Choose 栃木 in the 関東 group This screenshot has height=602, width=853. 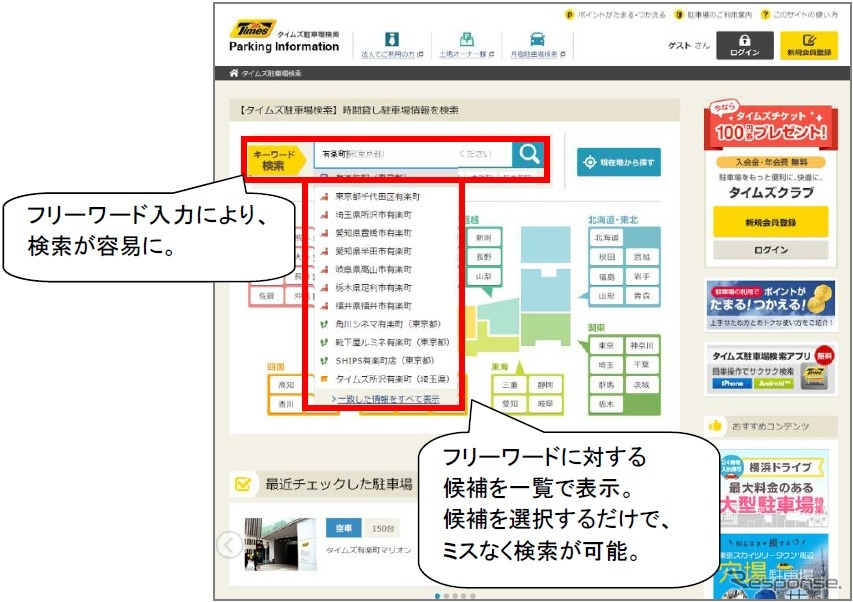(x=606, y=405)
